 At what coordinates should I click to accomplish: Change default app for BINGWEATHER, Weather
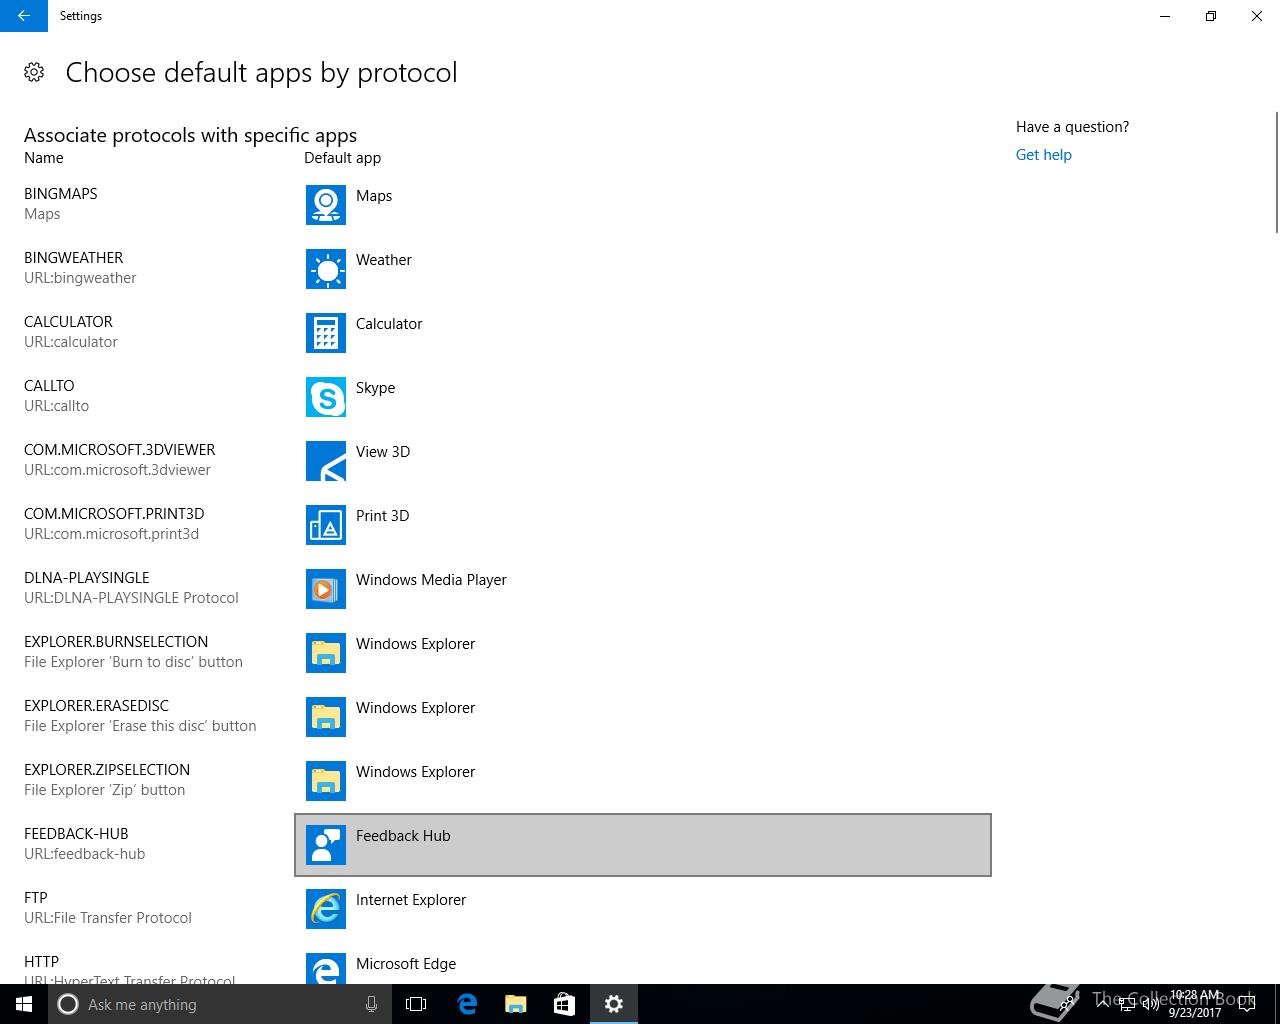point(643,269)
